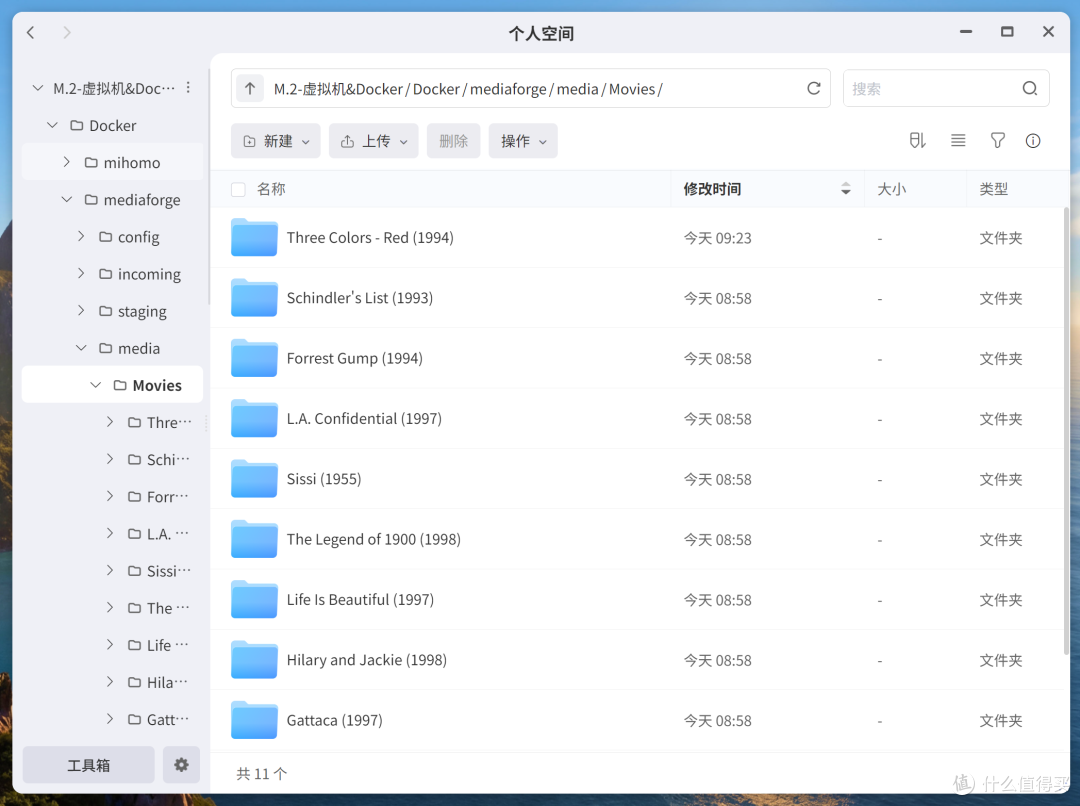Click the L.A. Confidential folder icon
This screenshot has width=1080, height=806.
point(254,418)
